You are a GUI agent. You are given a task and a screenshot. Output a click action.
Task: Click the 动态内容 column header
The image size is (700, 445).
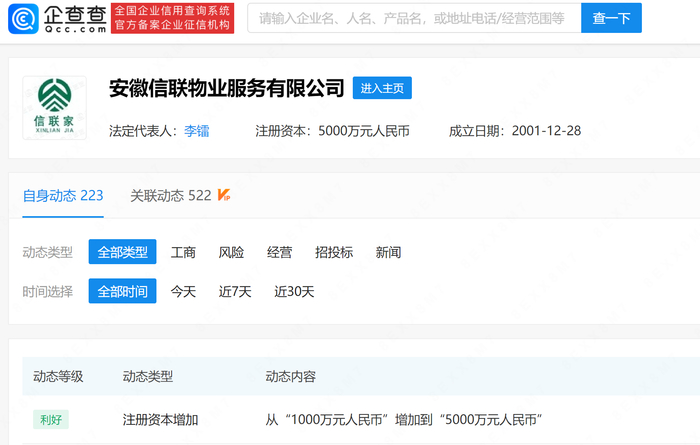pyautogui.click(x=291, y=376)
